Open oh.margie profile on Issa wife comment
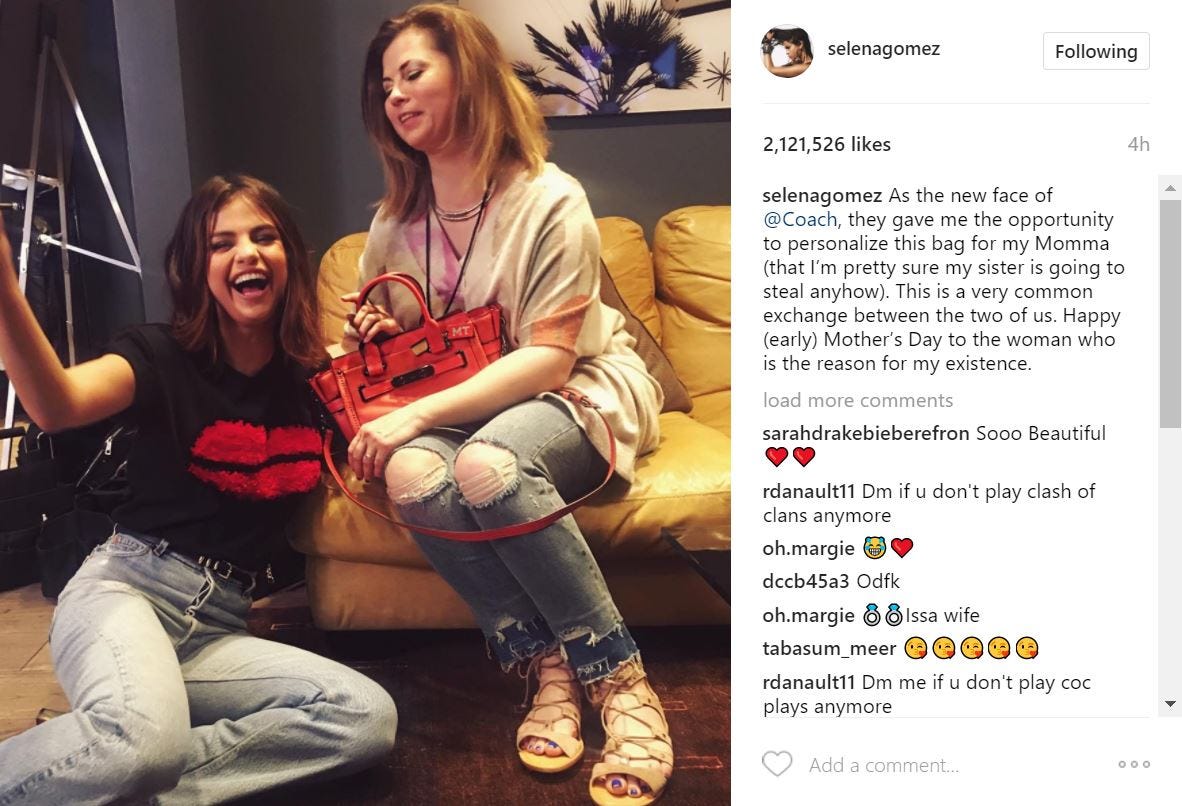 (x=808, y=616)
